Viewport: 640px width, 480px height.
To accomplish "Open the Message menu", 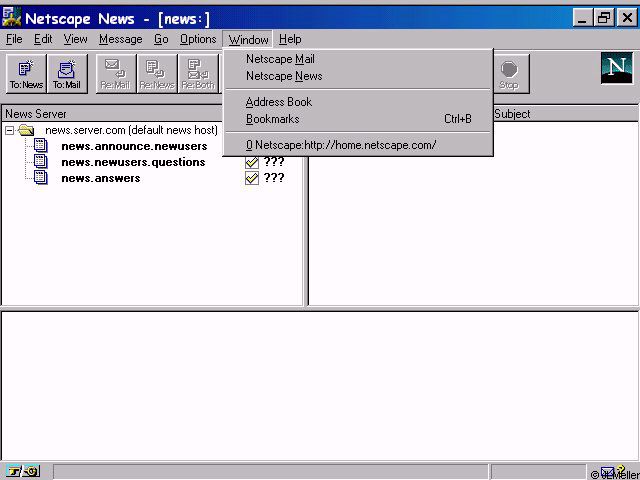I will click(120, 39).
